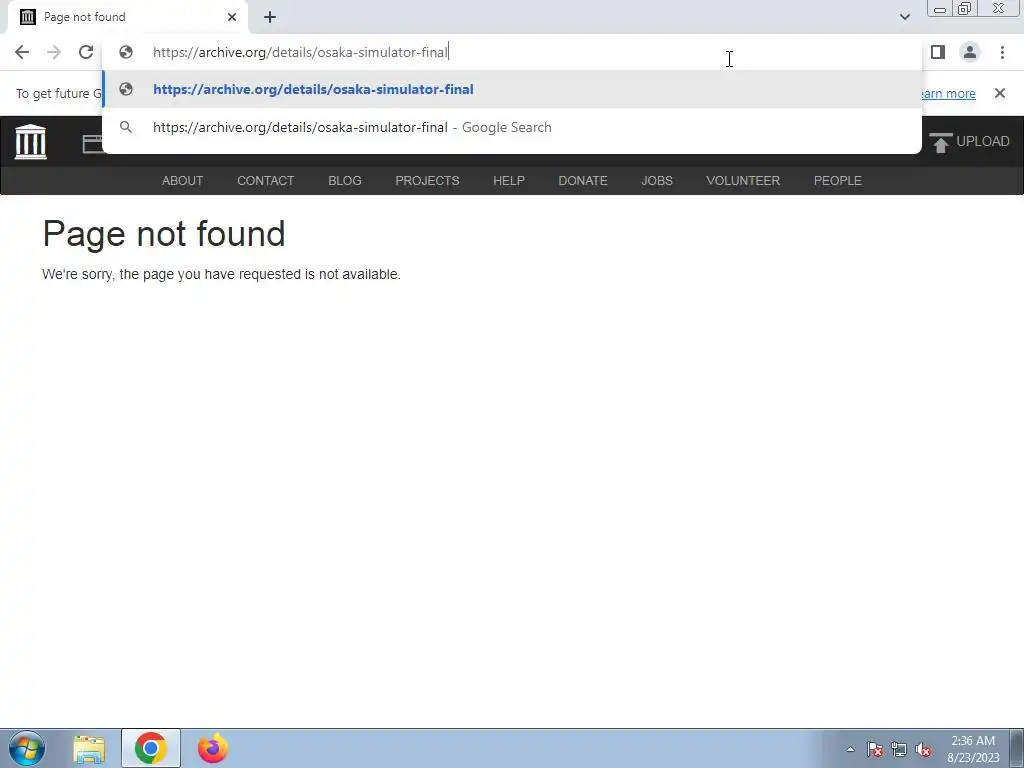The image size is (1024, 768).
Task: Reload the page with the refresh icon
Action: (86, 52)
